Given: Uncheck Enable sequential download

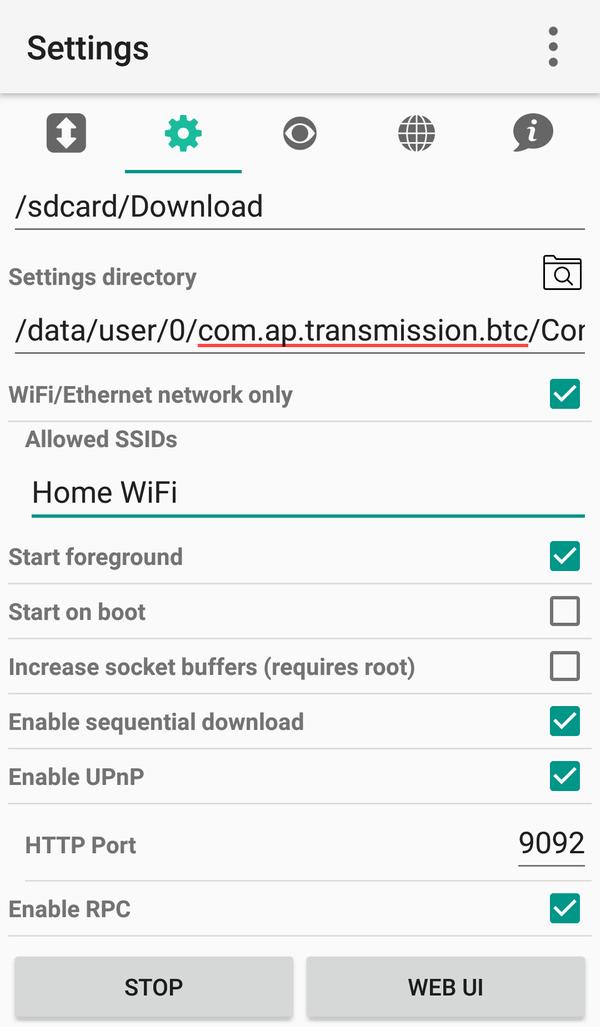Looking at the screenshot, I should coord(564,721).
